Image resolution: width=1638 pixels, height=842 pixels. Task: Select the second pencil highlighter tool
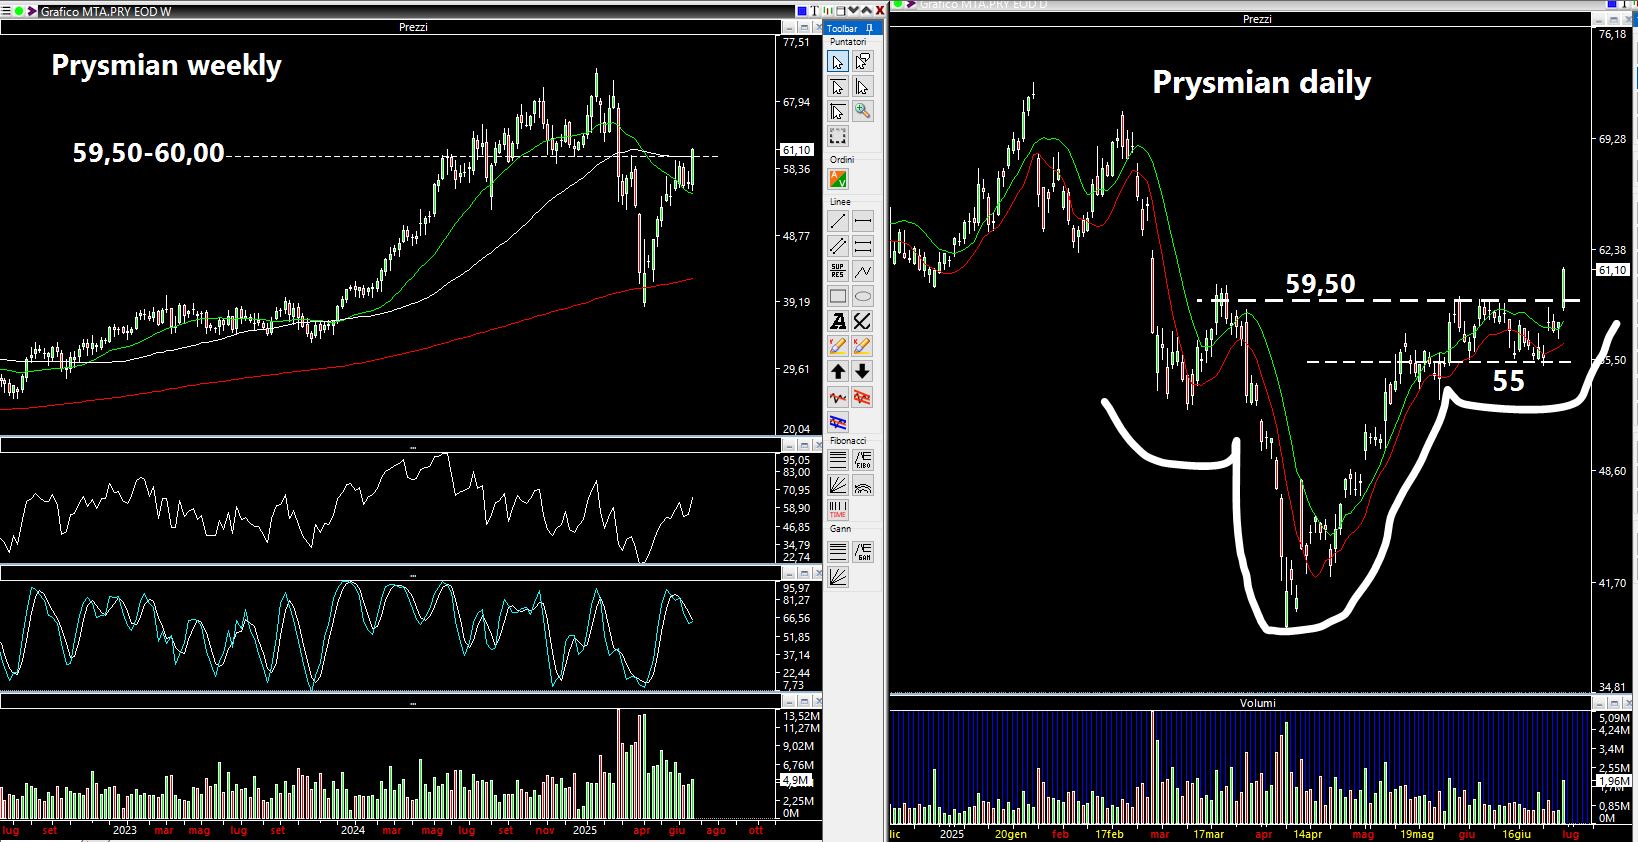click(862, 346)
